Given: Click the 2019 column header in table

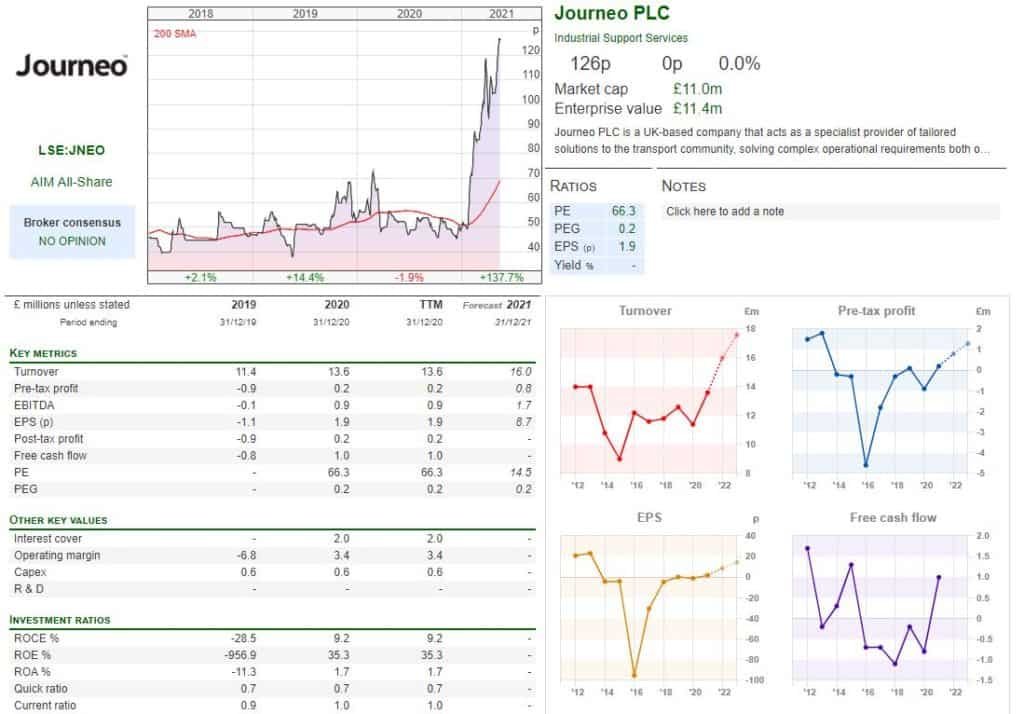Looking at the screenshot, I should coord(244,304).
